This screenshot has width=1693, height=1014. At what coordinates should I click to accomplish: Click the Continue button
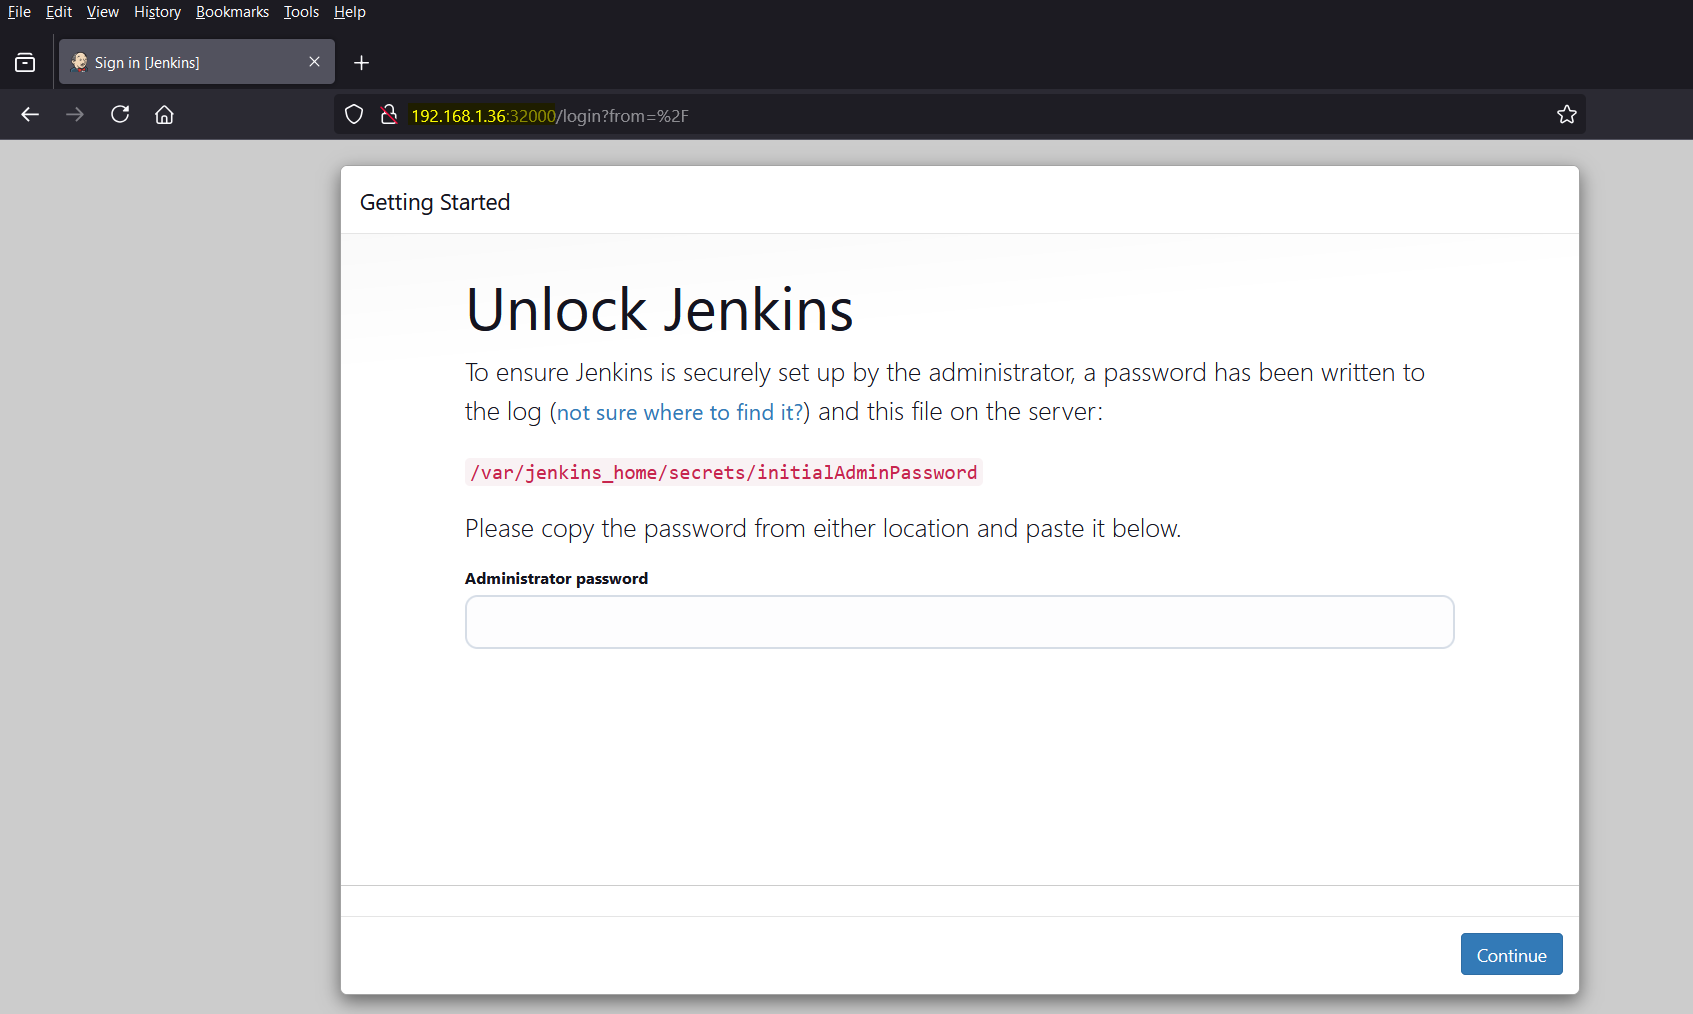[x=1511, y=955]
